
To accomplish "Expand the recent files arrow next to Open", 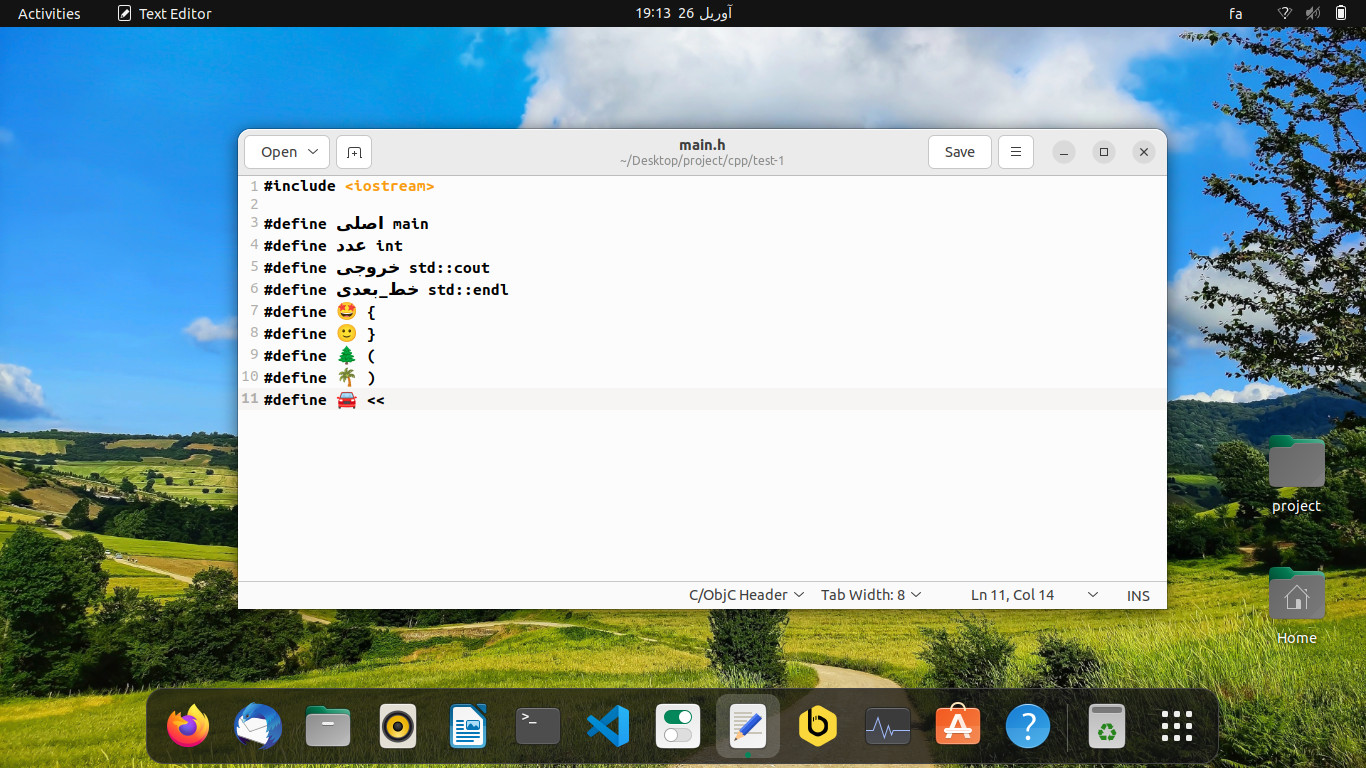I will (313, 152).
